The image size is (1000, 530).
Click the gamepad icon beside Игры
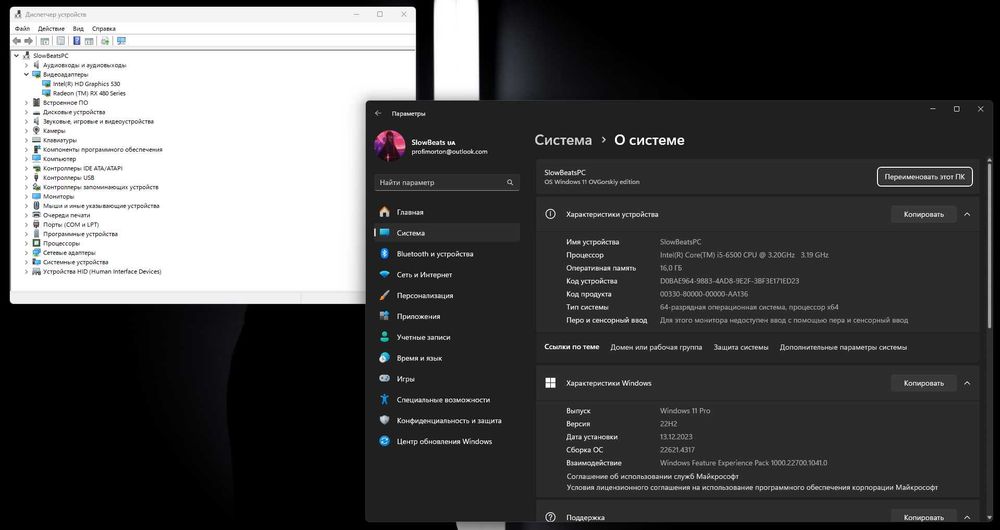pos(384,378)
